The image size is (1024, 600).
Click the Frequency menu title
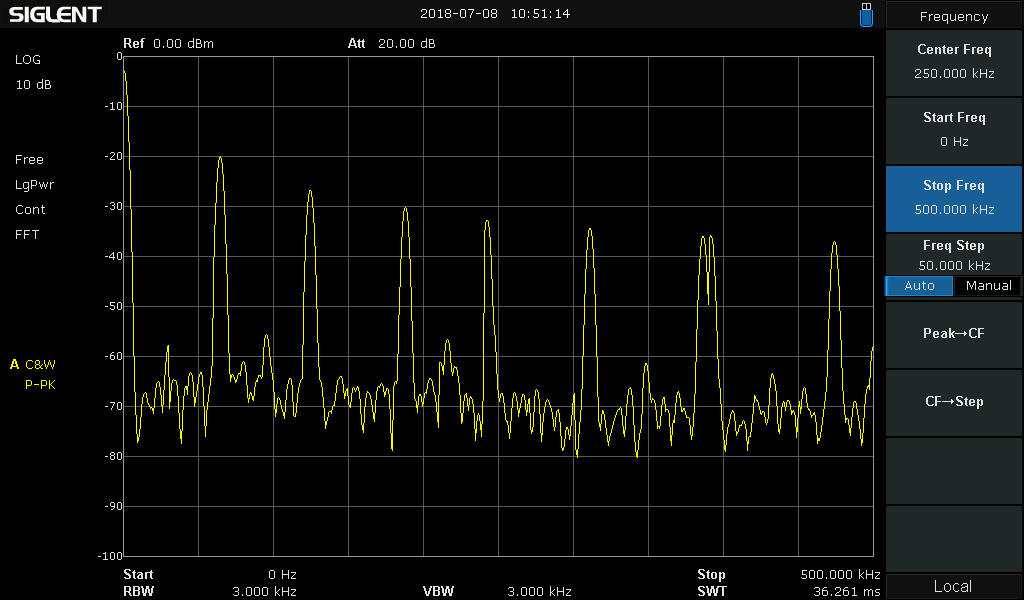[954, 16]
